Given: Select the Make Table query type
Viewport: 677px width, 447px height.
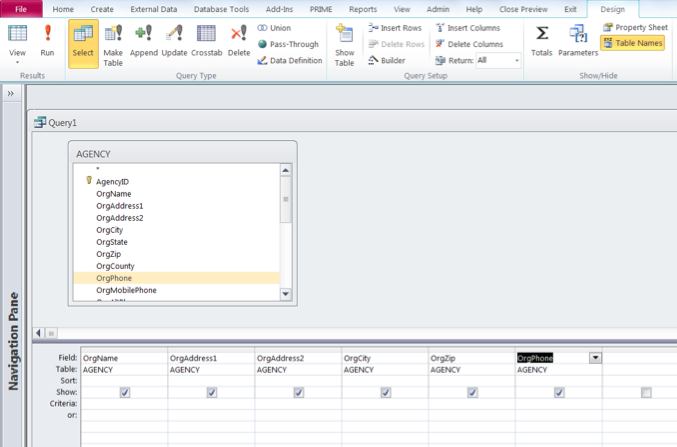Looking at the screenshot, I should 113,42.
